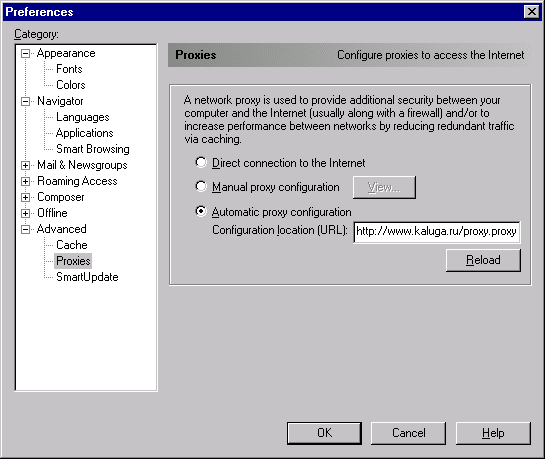
Task: Expand the Composer category
Action: coord(25,197)
